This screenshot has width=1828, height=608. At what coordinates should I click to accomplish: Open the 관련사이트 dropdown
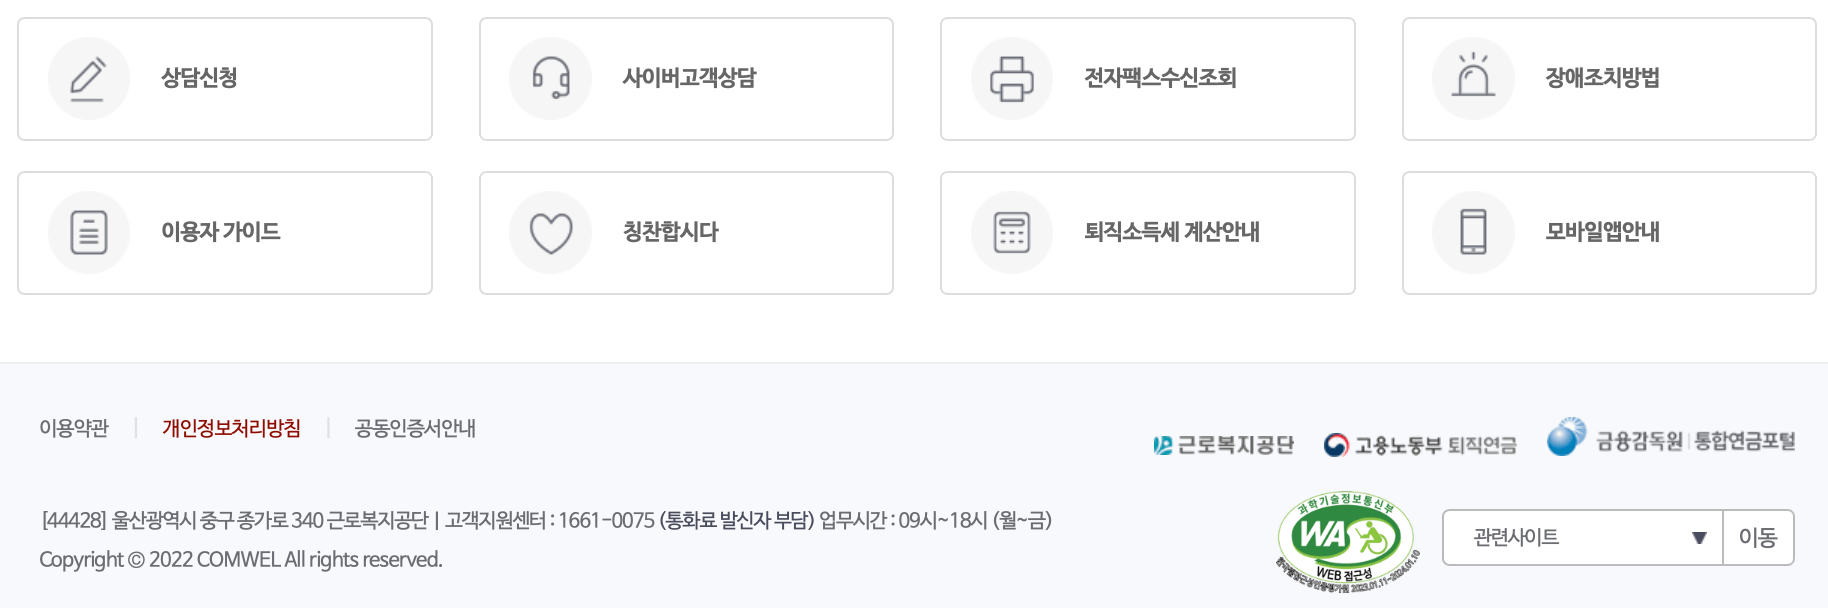click(1580, 537)
